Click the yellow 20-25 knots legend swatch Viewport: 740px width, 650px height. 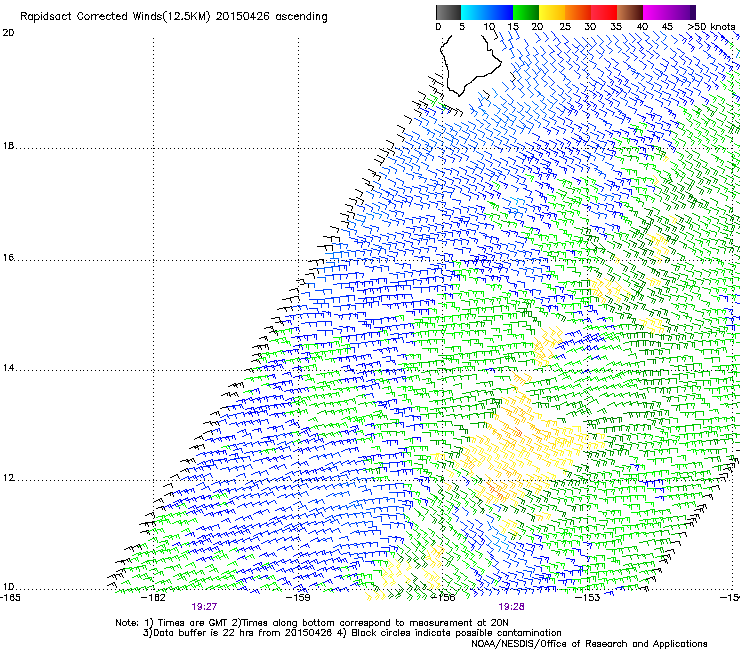[x=552, y=12]
